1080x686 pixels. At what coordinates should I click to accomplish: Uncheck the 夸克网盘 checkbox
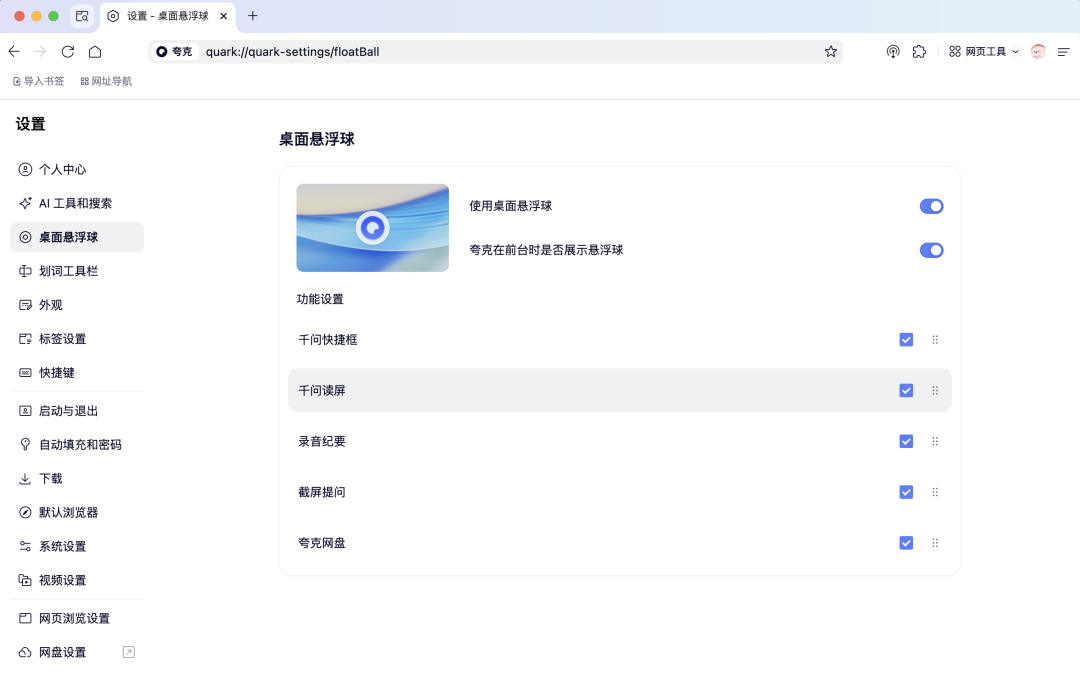(906, 543)
